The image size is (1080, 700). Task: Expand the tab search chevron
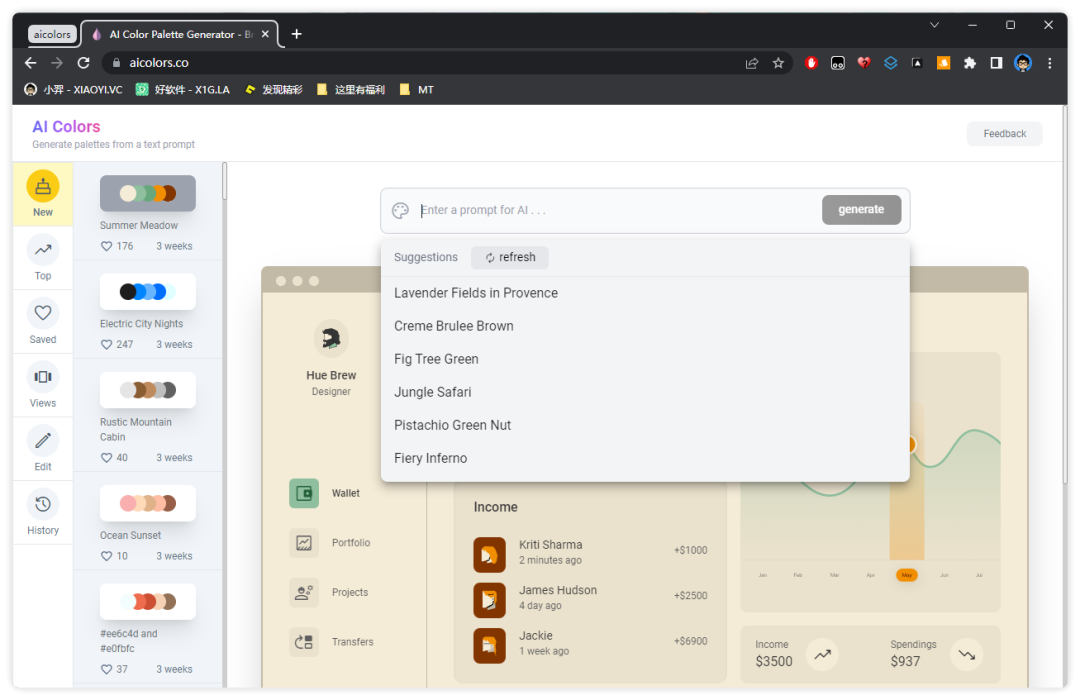[934, 25]
